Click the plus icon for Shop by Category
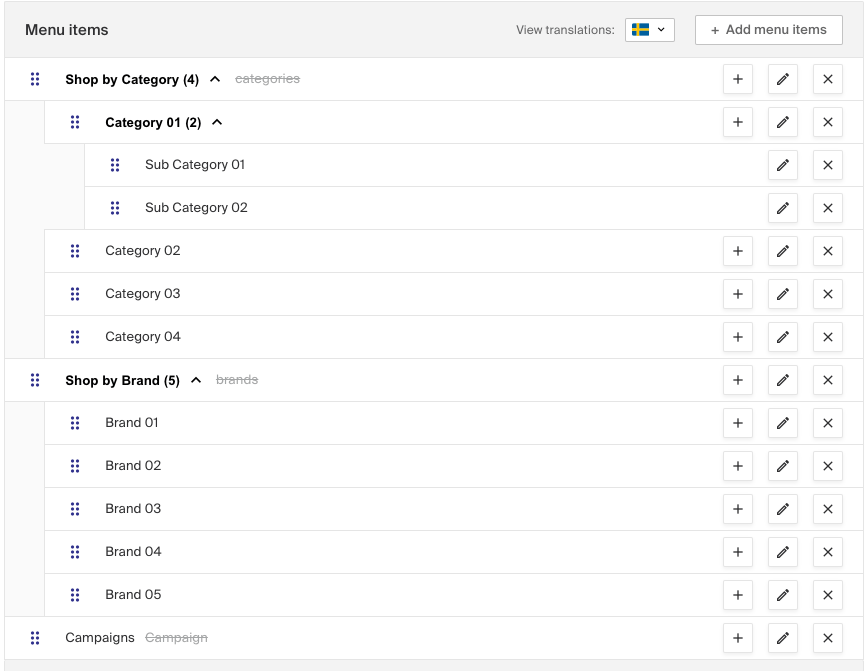The height and width of the screenshot is (671, 864). 737,79
